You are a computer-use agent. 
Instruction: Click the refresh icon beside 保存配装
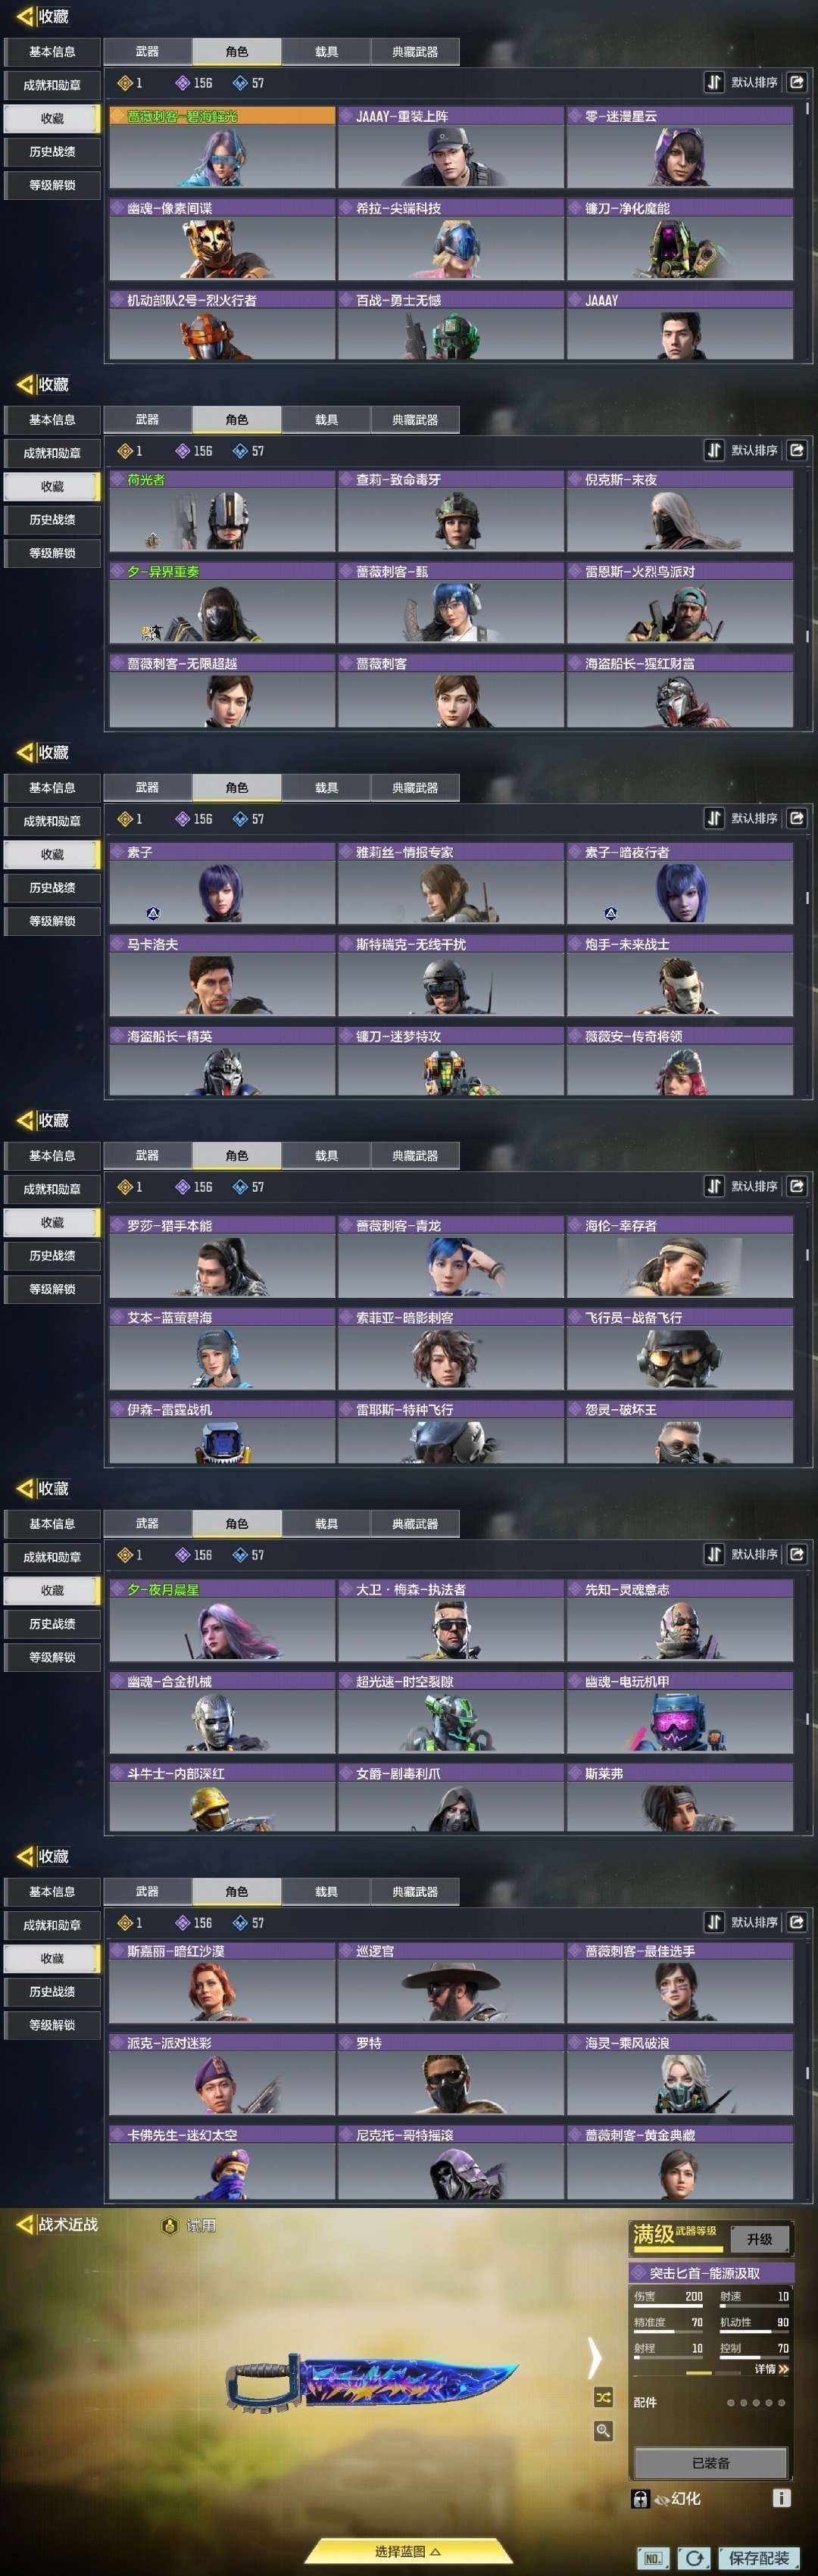coord(695,2558)
